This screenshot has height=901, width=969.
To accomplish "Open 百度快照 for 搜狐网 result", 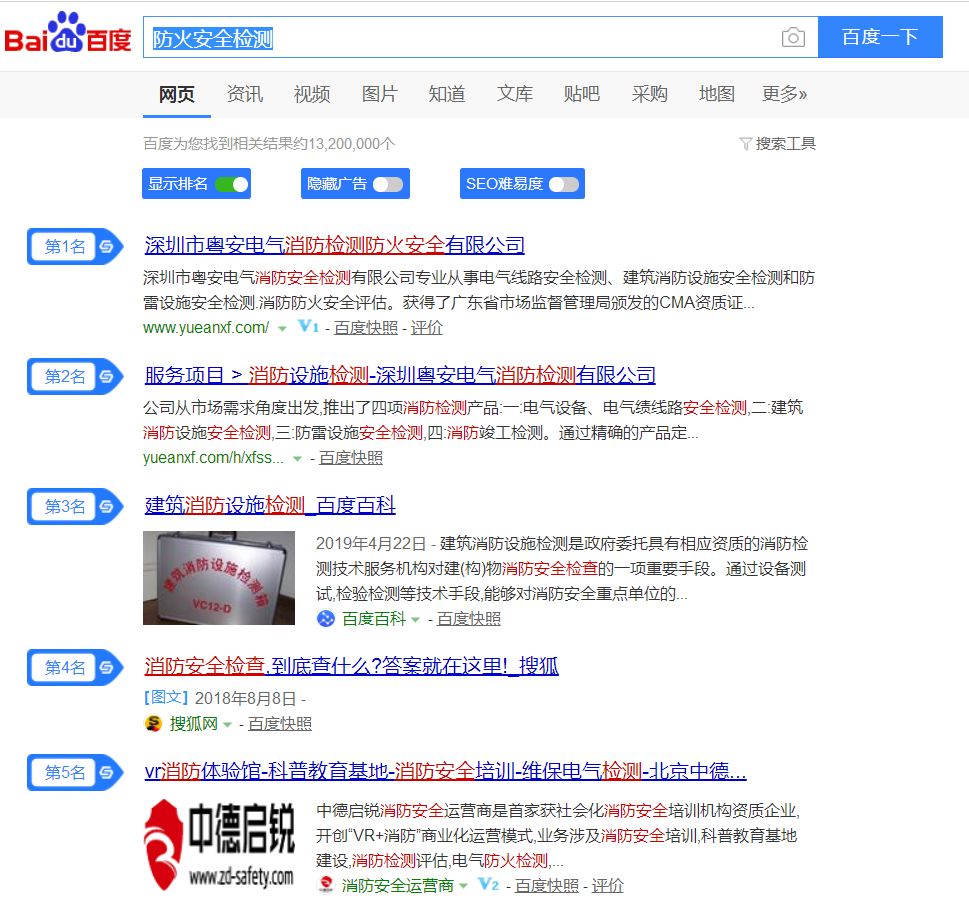I will (x=280, y=724).
